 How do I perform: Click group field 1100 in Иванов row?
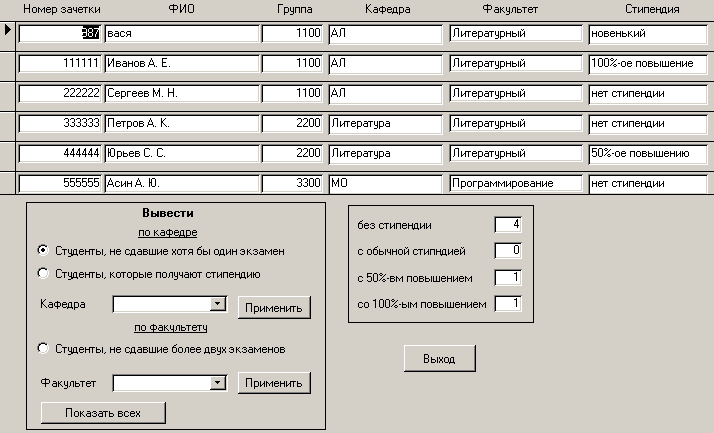[292, 63]
